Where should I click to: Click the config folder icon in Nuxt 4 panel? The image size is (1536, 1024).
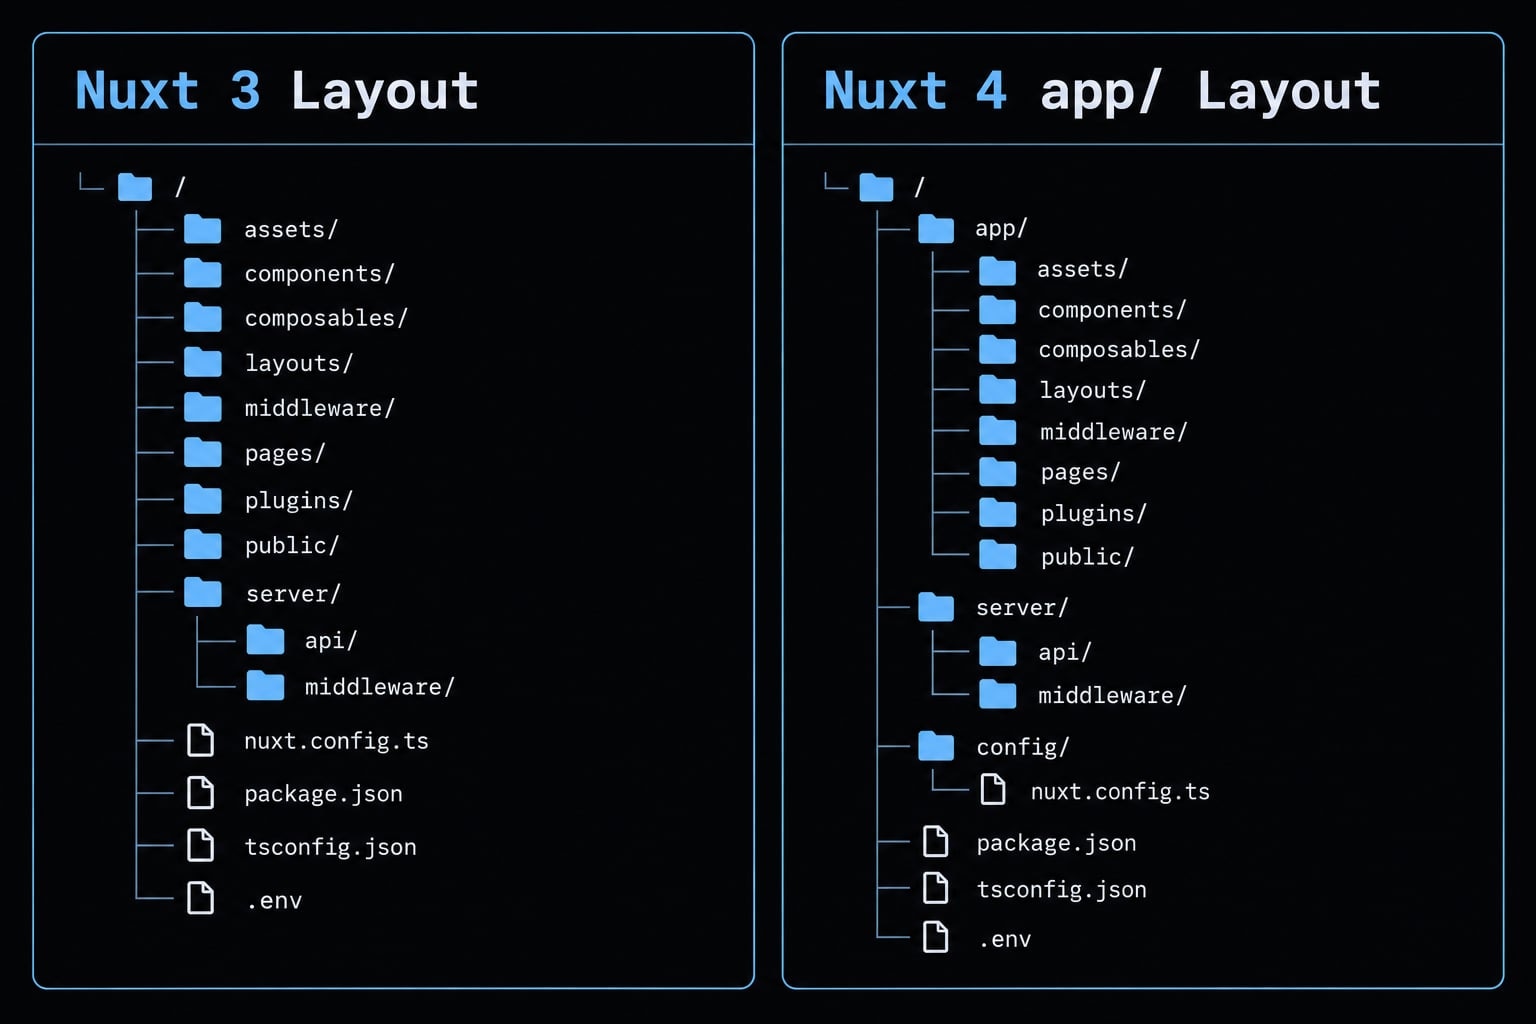point(936,746)
